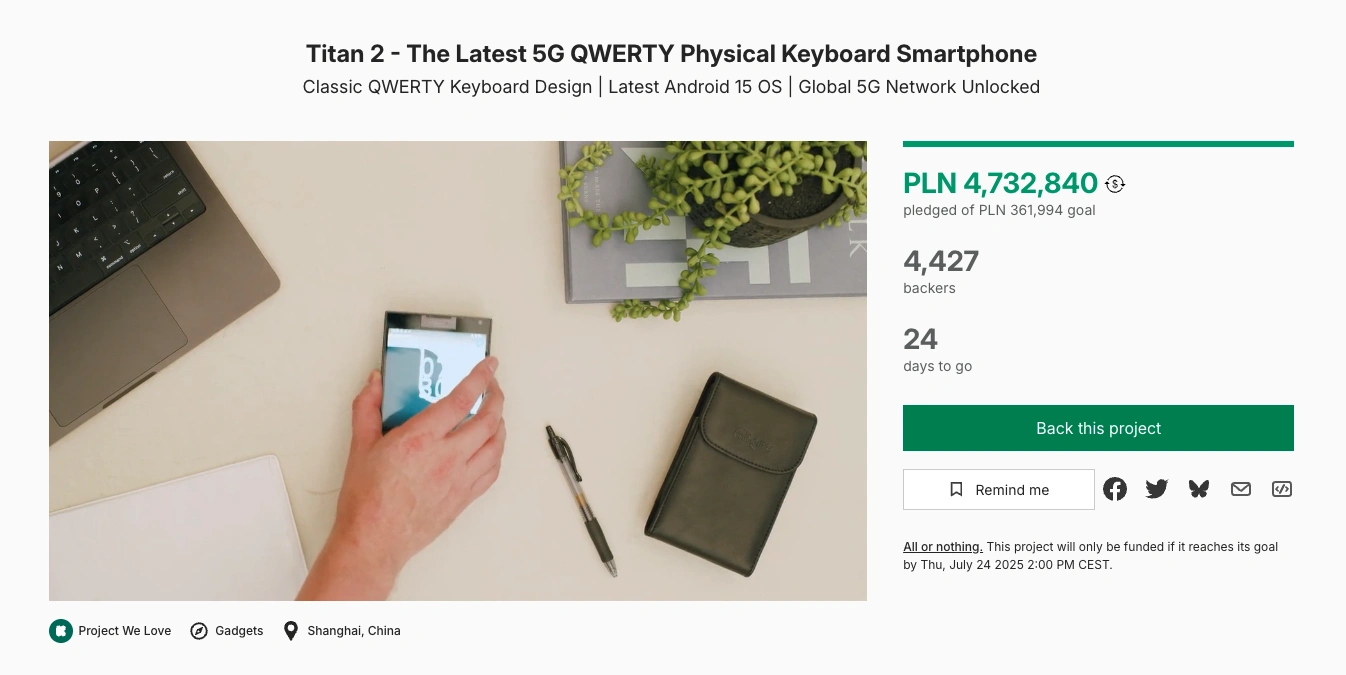Click the Remind me button
Image resolution: width=1346 pixels, height=675 pixels.
(999, 490)
